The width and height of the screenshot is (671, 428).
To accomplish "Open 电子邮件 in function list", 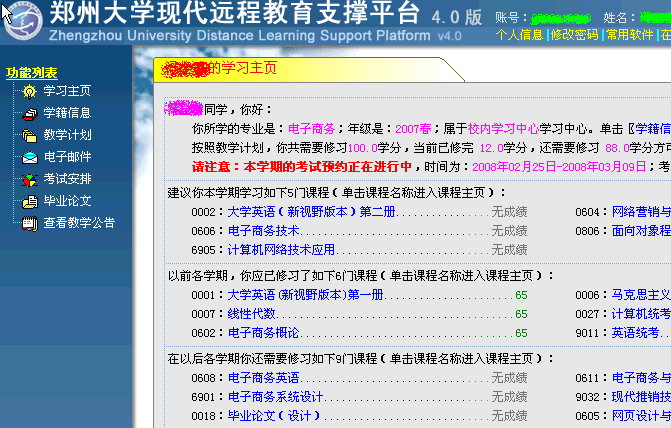I will tap(67, 157).
